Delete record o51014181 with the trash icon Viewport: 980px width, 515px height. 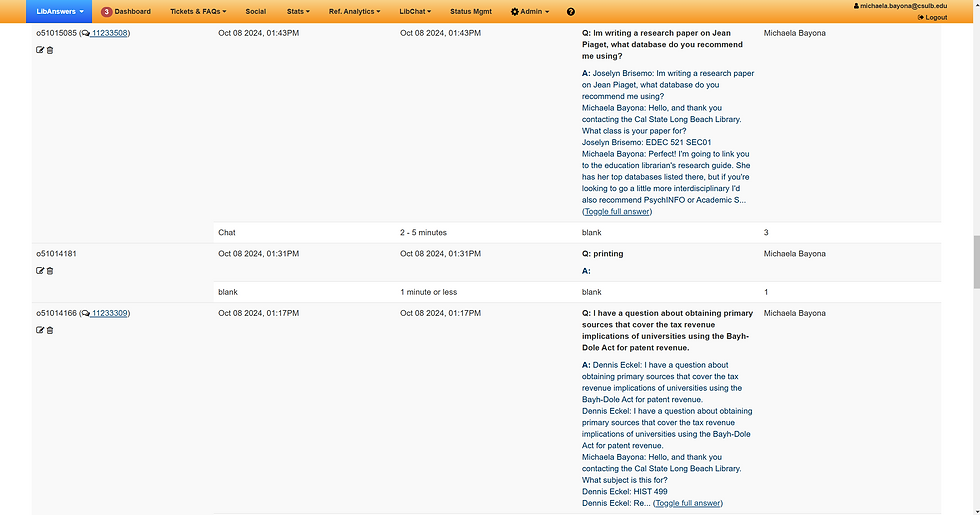[50, 271]
